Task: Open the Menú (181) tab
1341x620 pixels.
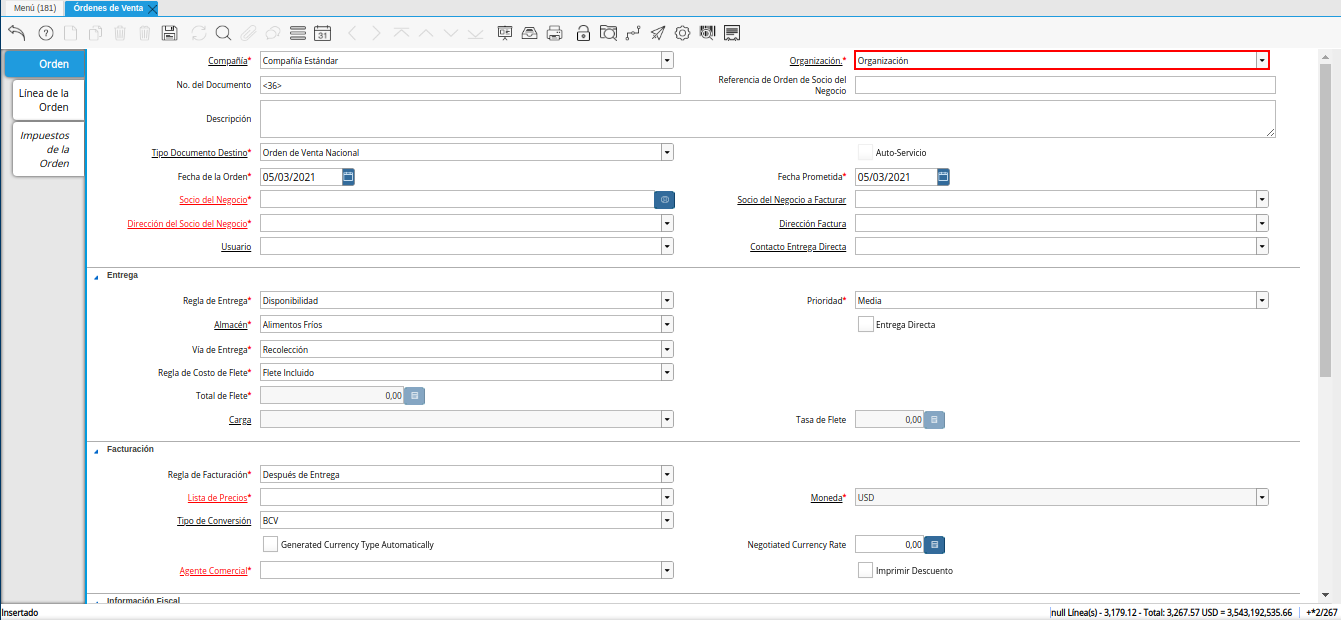Action: point(34,8)
